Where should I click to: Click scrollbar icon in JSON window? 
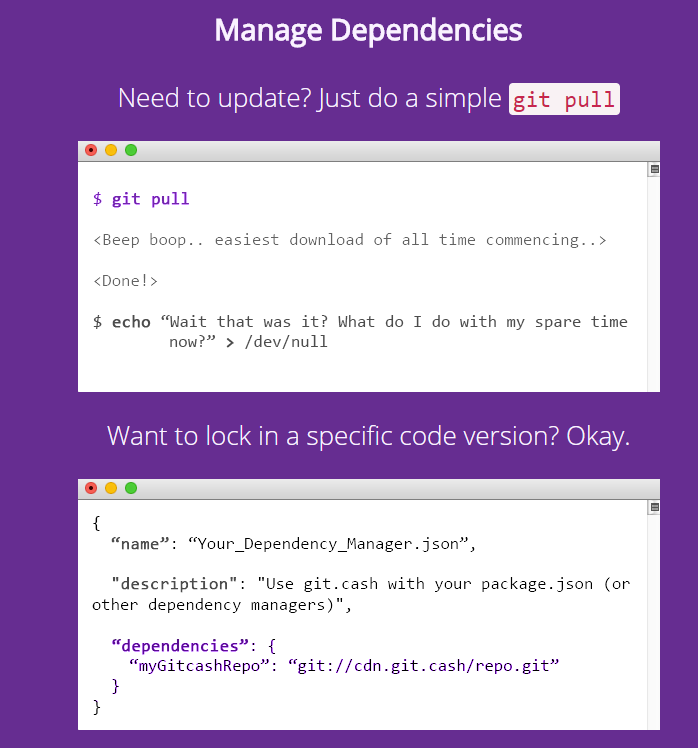(x=655, y=507)
